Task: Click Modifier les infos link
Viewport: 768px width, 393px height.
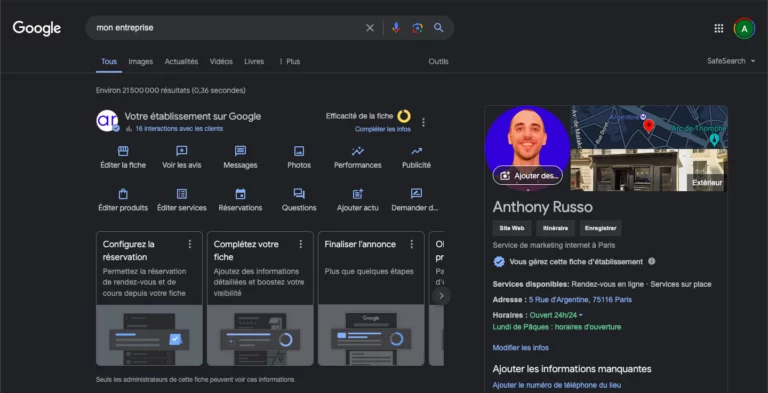Action: (x=521, y=348)
